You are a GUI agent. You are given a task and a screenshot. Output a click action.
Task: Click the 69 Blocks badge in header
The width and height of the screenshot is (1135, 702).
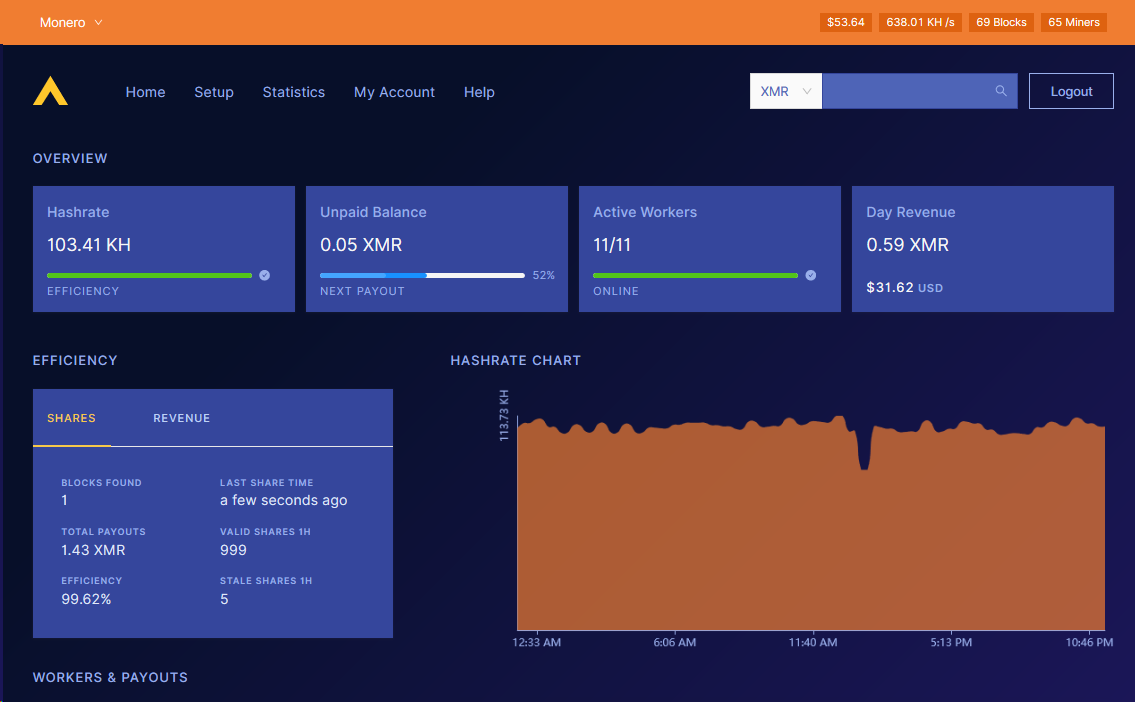click(x=1001, y=21)
